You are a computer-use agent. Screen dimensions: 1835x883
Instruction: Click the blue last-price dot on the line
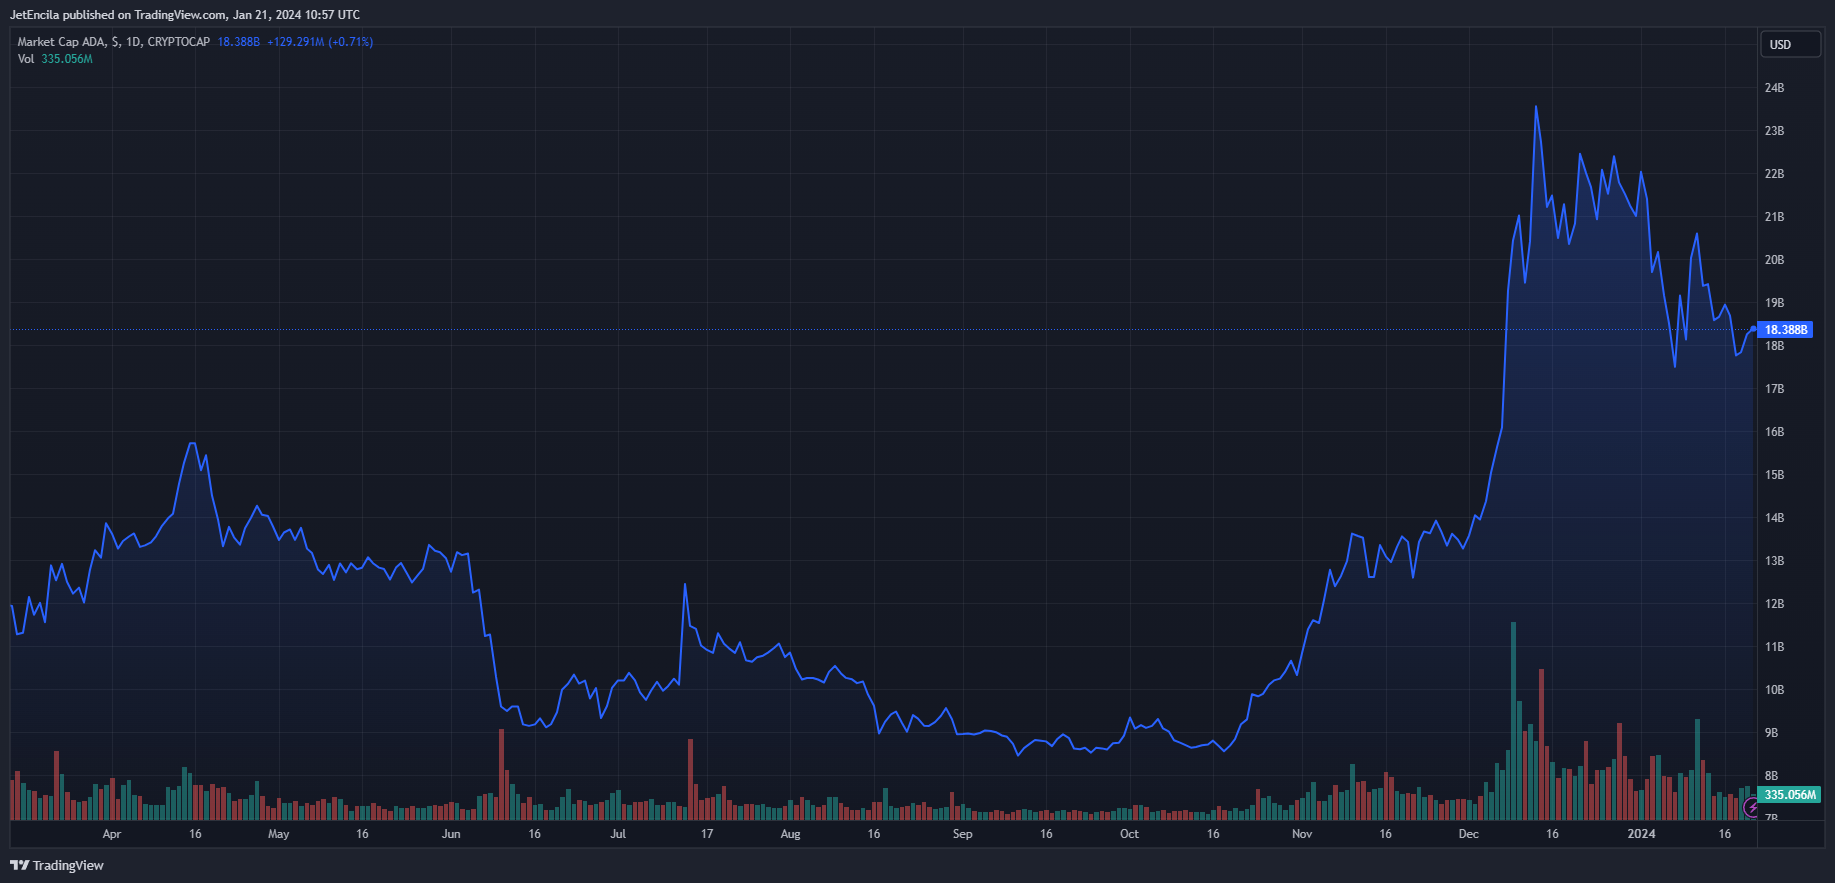pyautogui.click(x=1753, y=329)
